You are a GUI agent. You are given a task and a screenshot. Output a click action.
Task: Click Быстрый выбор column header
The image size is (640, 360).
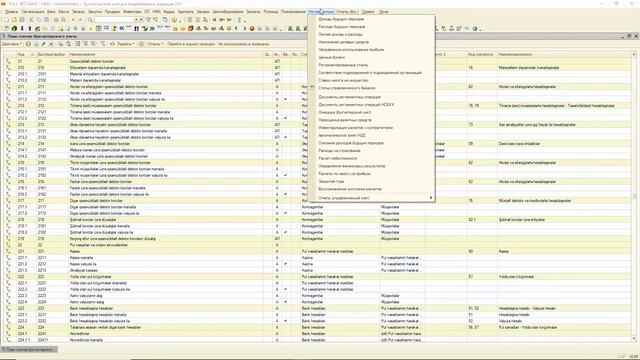pos(51,54)
